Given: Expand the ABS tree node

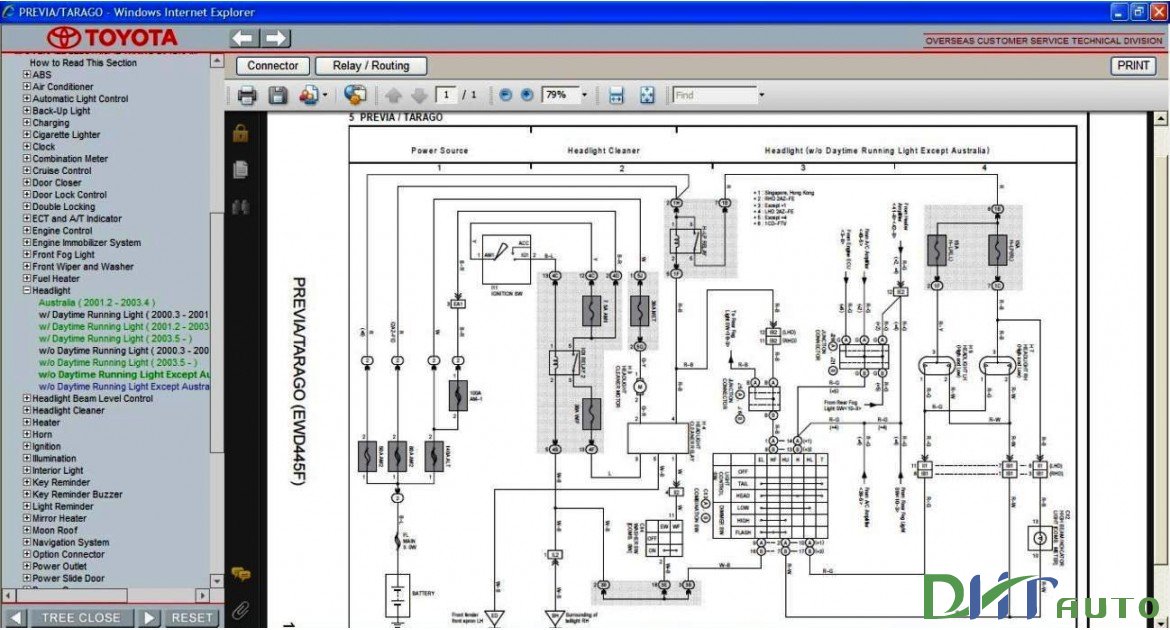Looking at the screenshot, I should (27, 75).
